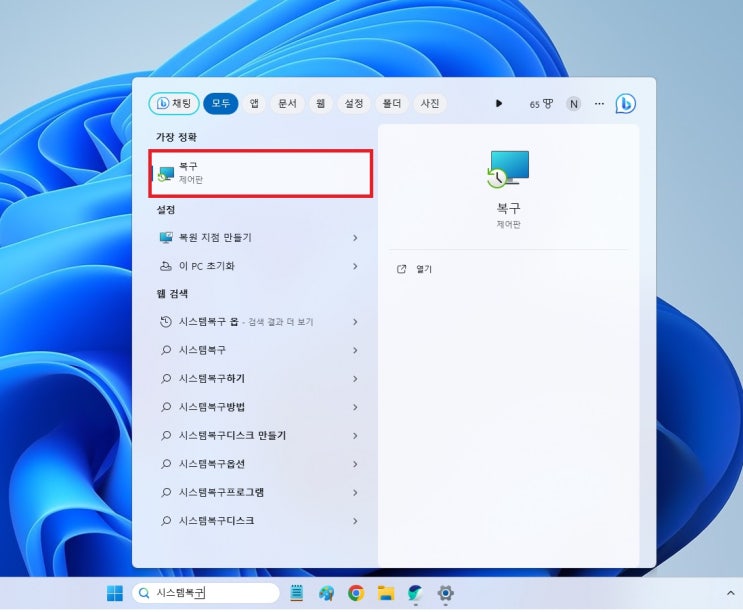Screen dimensions: 743x612
Task: Select the 시스템복구 web suggestion
Action: pyautogui.click(x=260, y=350)
